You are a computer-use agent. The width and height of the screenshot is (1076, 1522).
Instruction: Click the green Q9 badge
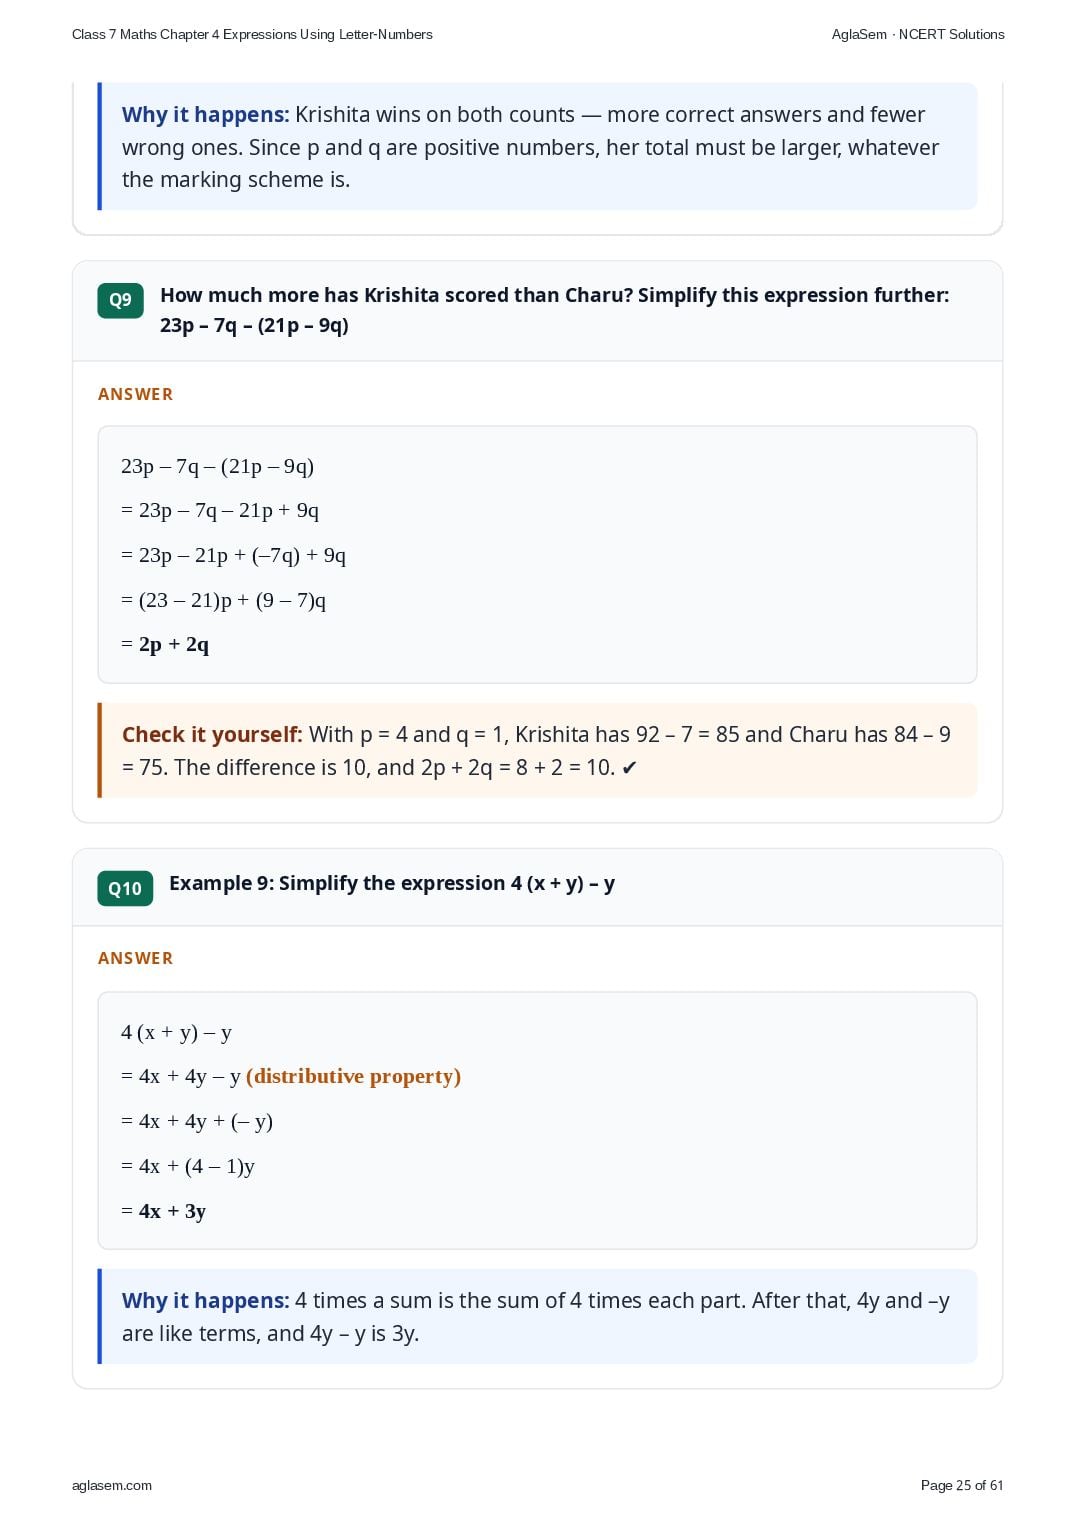pos(120,300)
